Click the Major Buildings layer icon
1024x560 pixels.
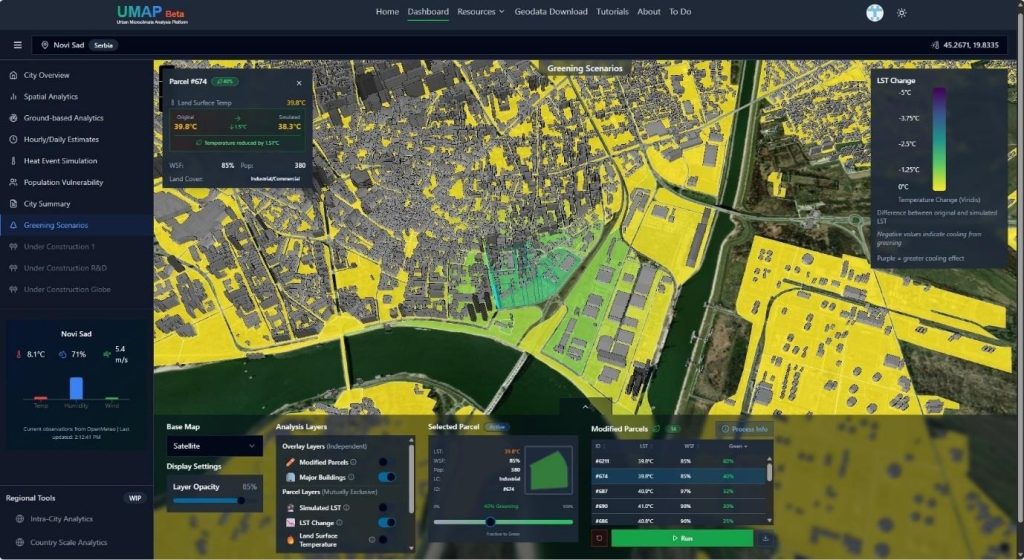click(x=291, y=477)
